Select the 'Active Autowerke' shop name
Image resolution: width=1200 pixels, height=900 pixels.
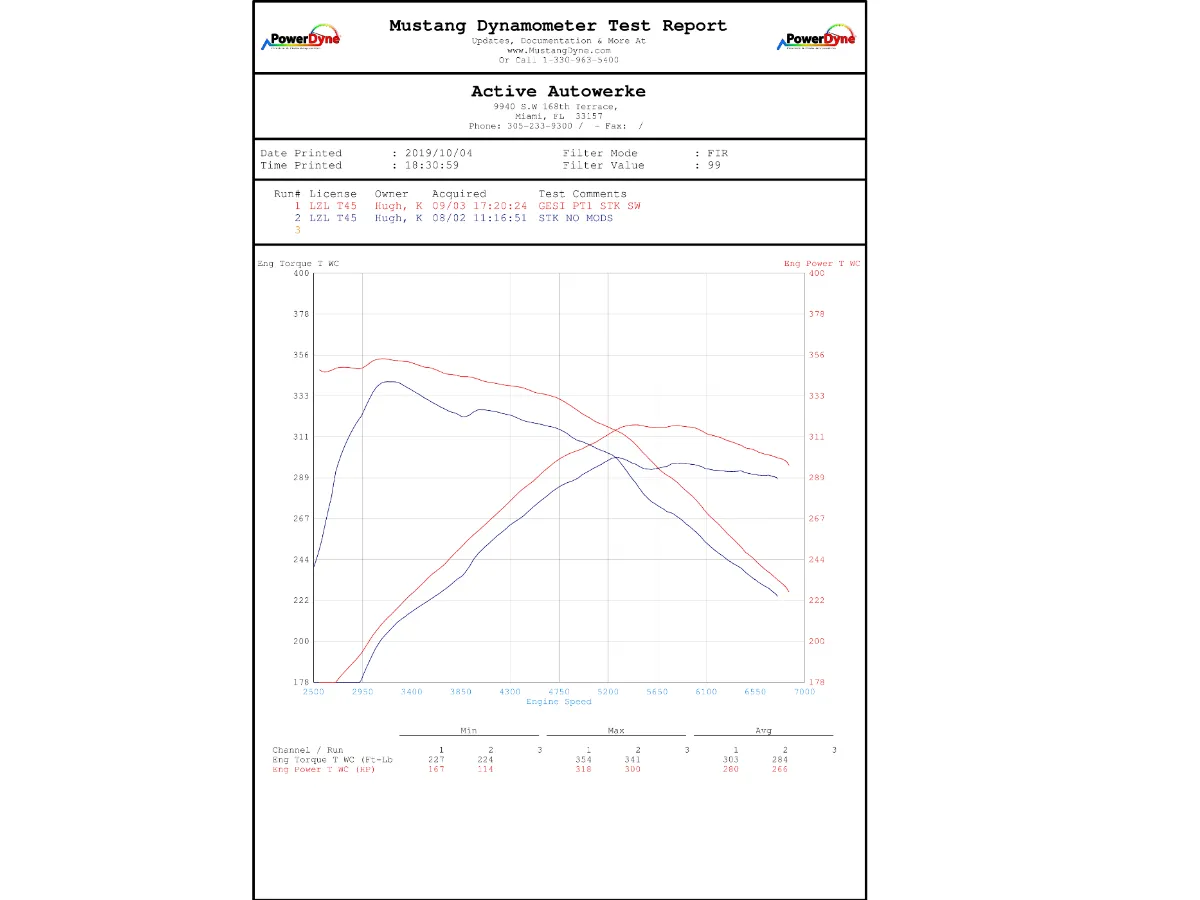click(x=558, y=91)
